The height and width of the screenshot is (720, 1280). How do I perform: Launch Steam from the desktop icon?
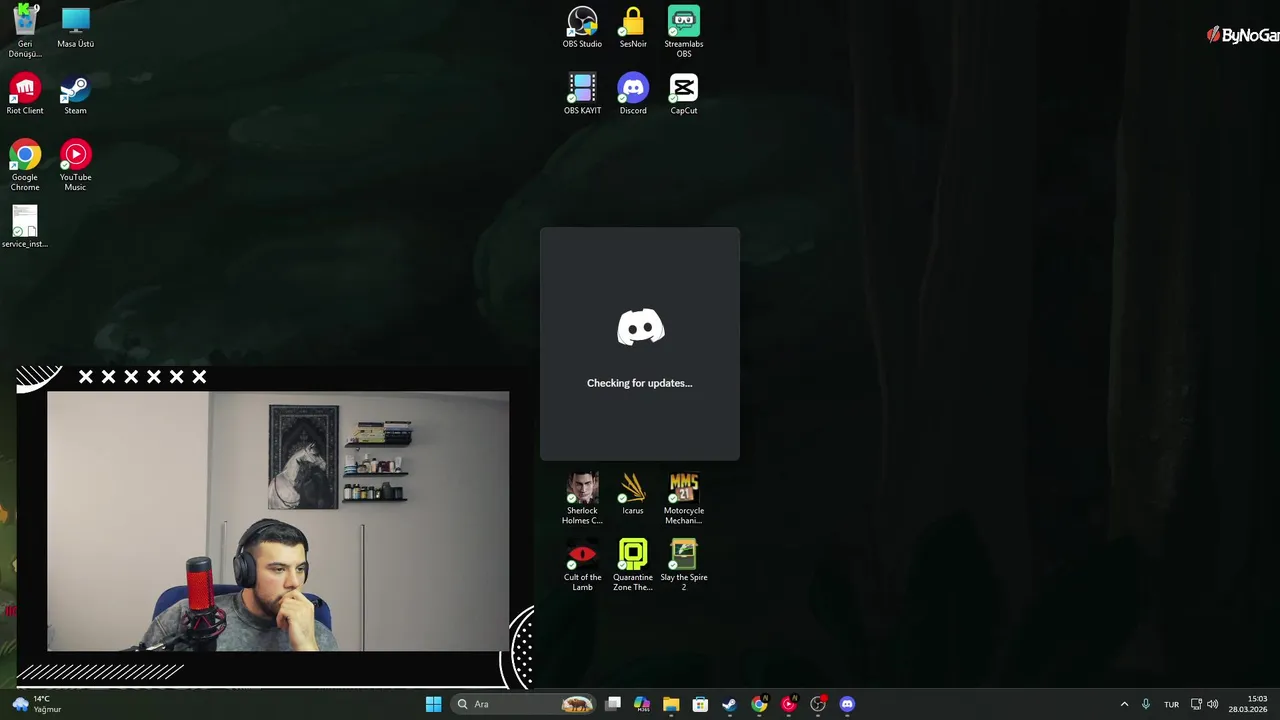tap(75, 94)
